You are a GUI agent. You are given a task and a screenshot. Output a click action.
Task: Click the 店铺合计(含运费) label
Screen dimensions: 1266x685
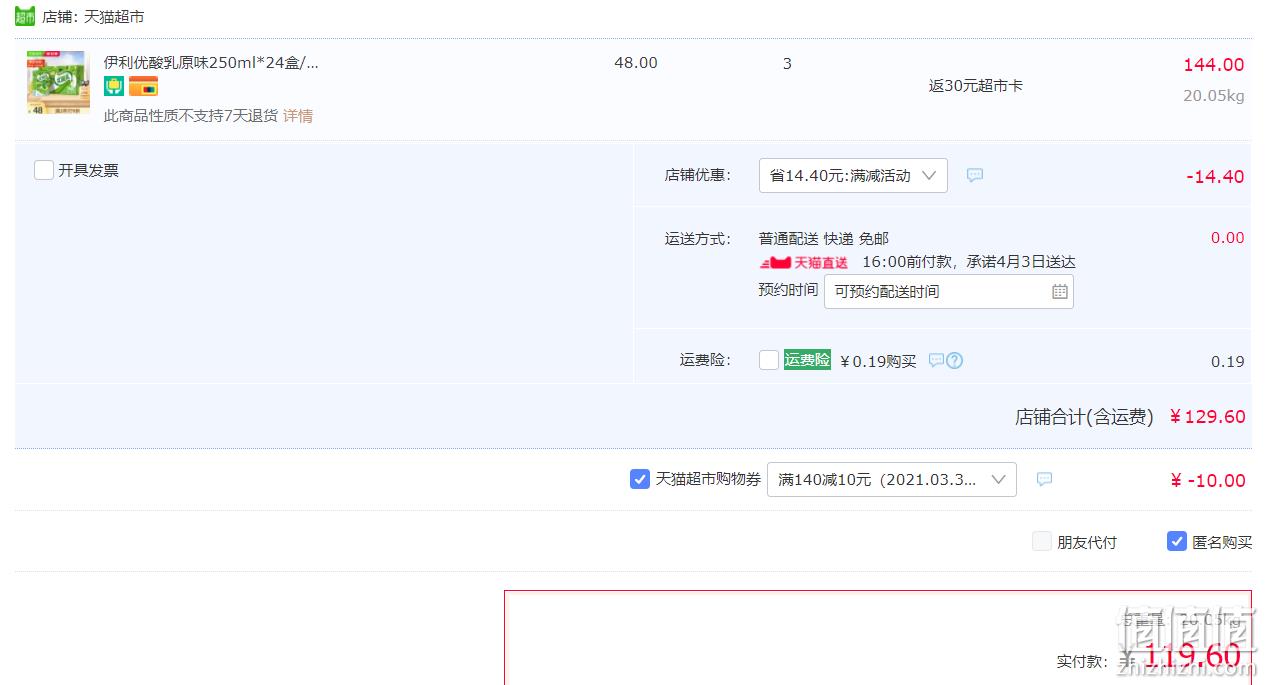[x=1085, y=417]
